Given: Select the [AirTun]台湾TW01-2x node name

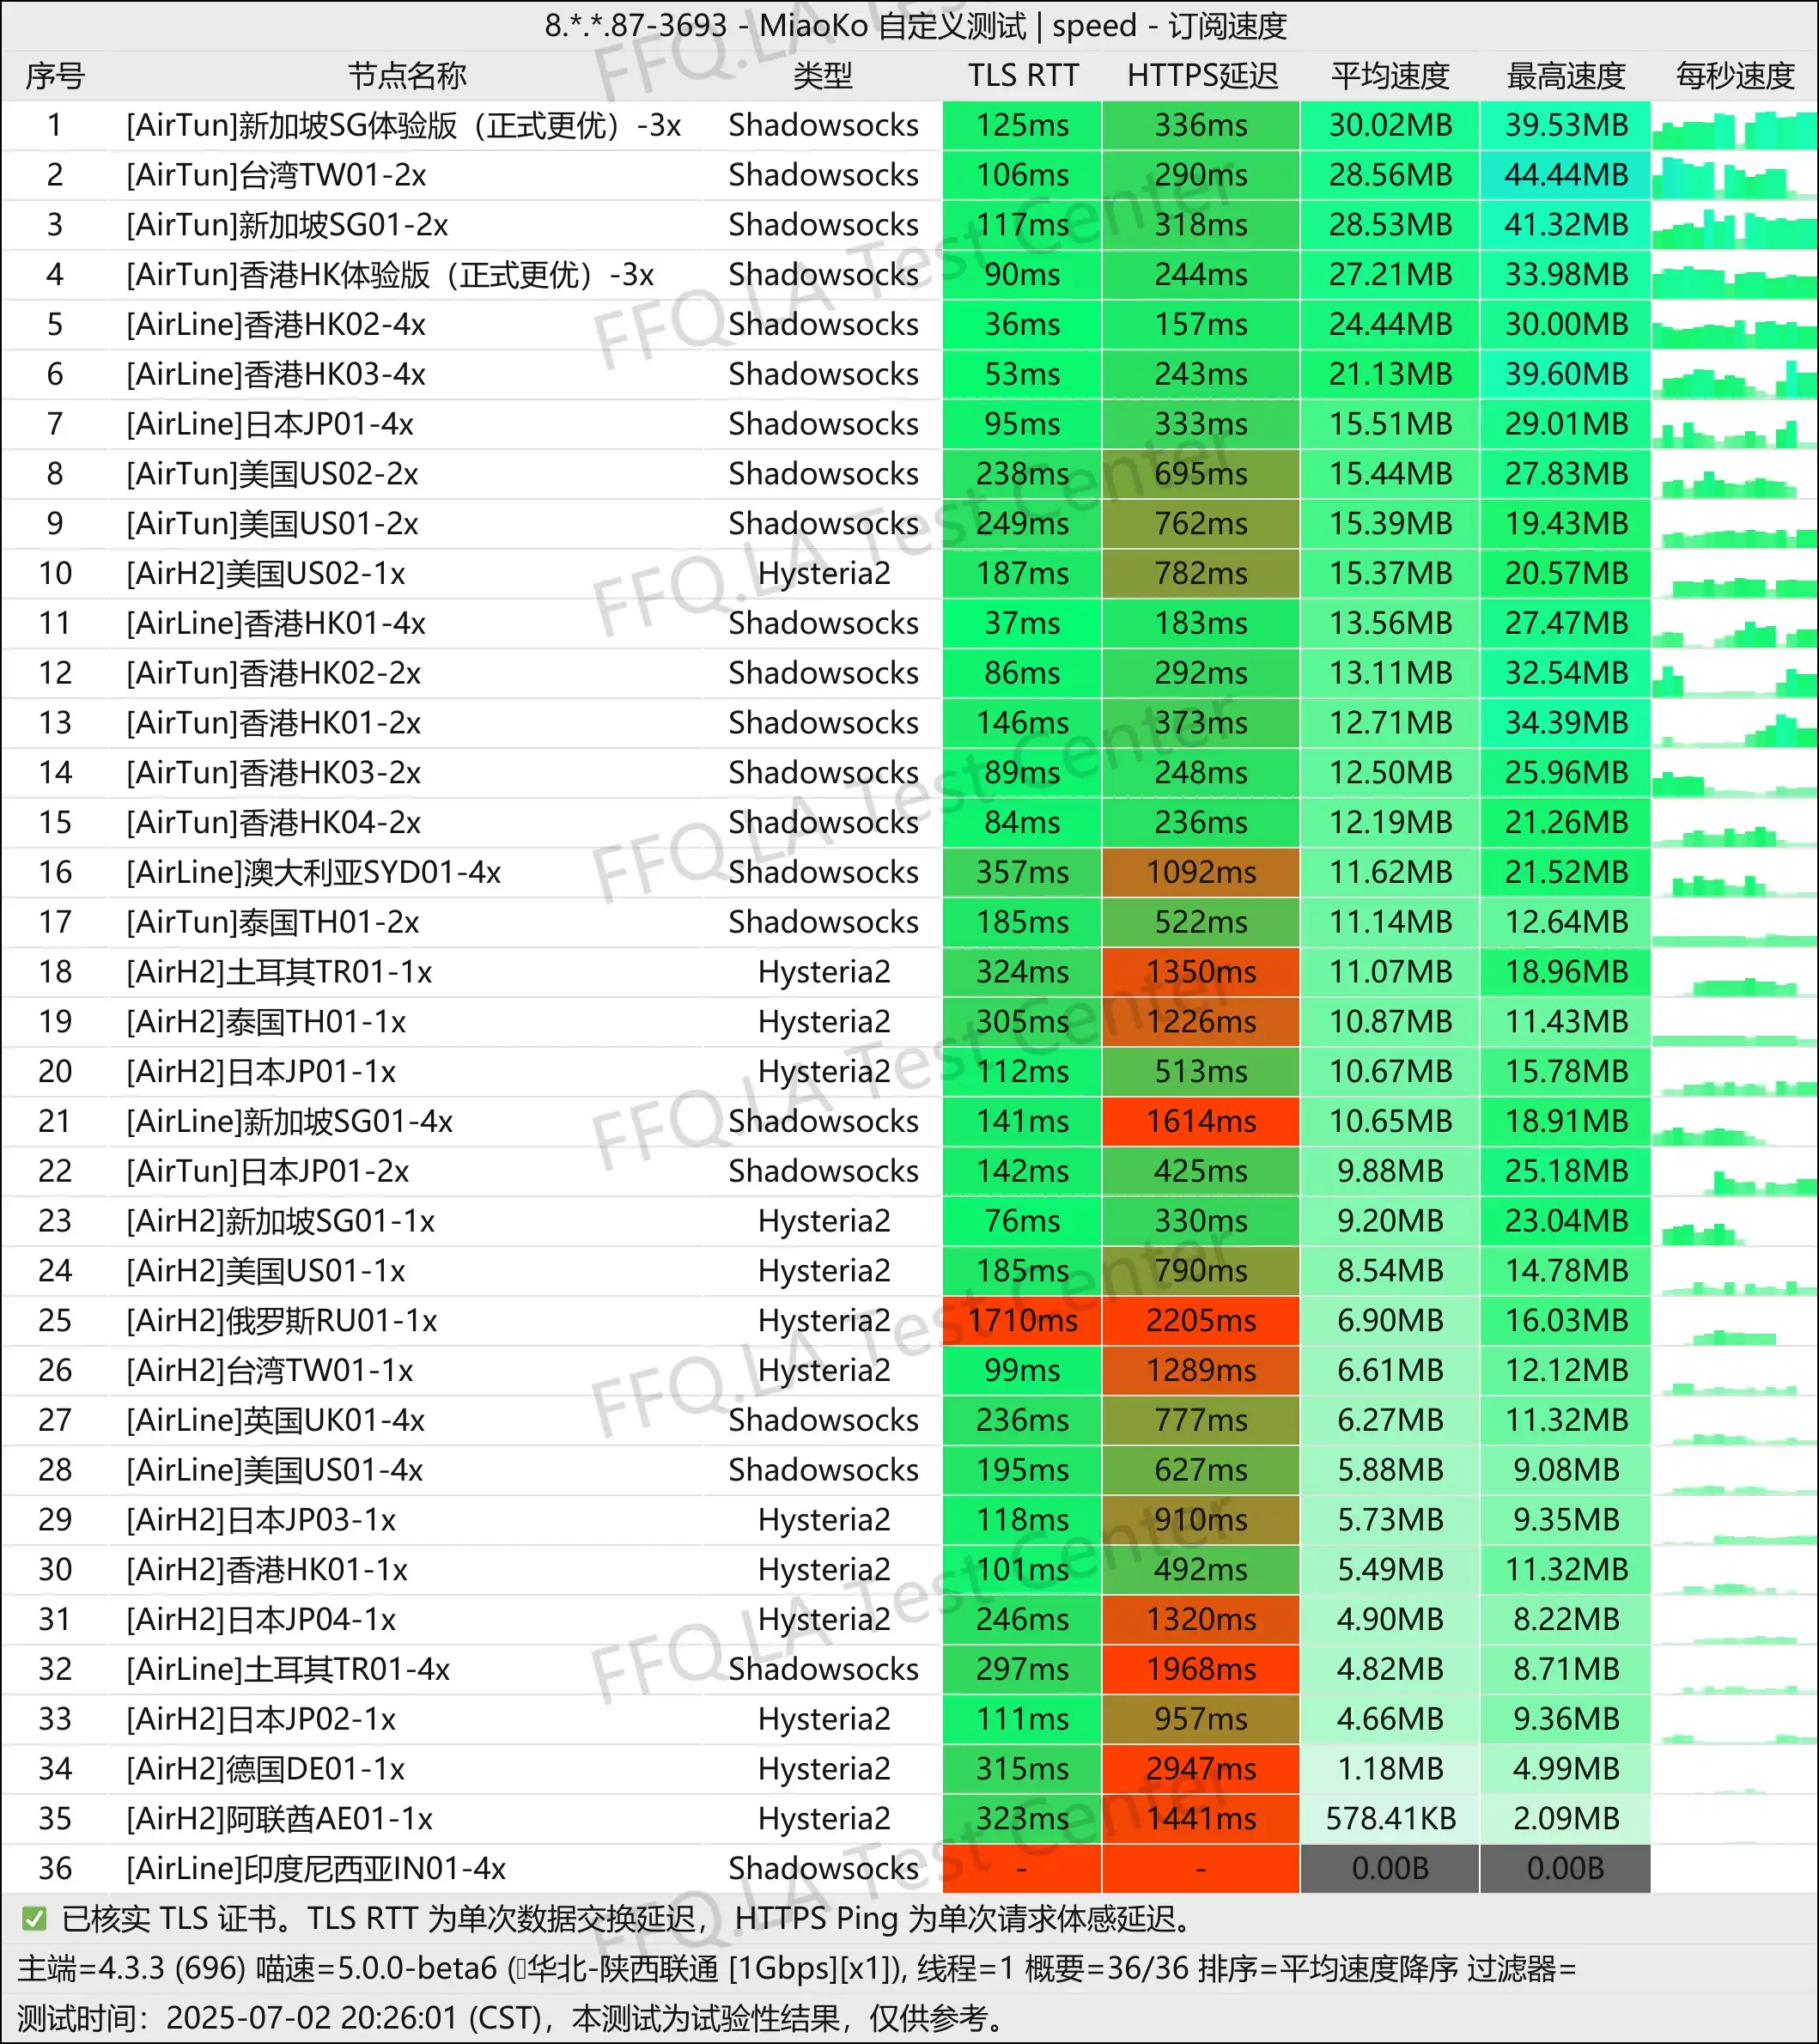Looking at the screenshot, I should pos(276,175).
